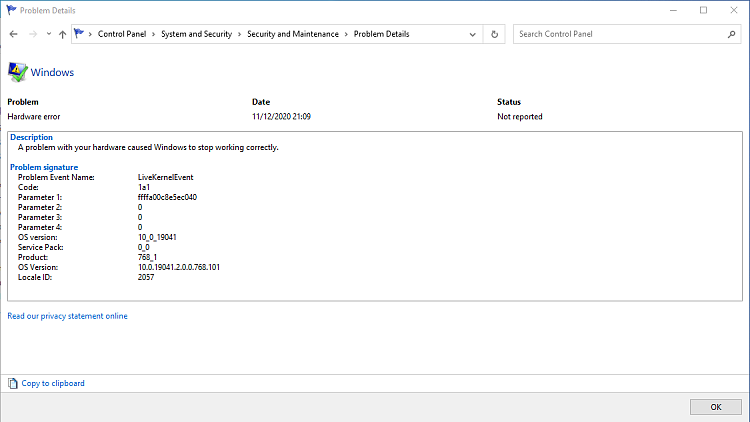Viewport: 750px width, 422px height.
Task: Click the flag icon in address bar
Action: pyautogui.click(x=79, y=34)
